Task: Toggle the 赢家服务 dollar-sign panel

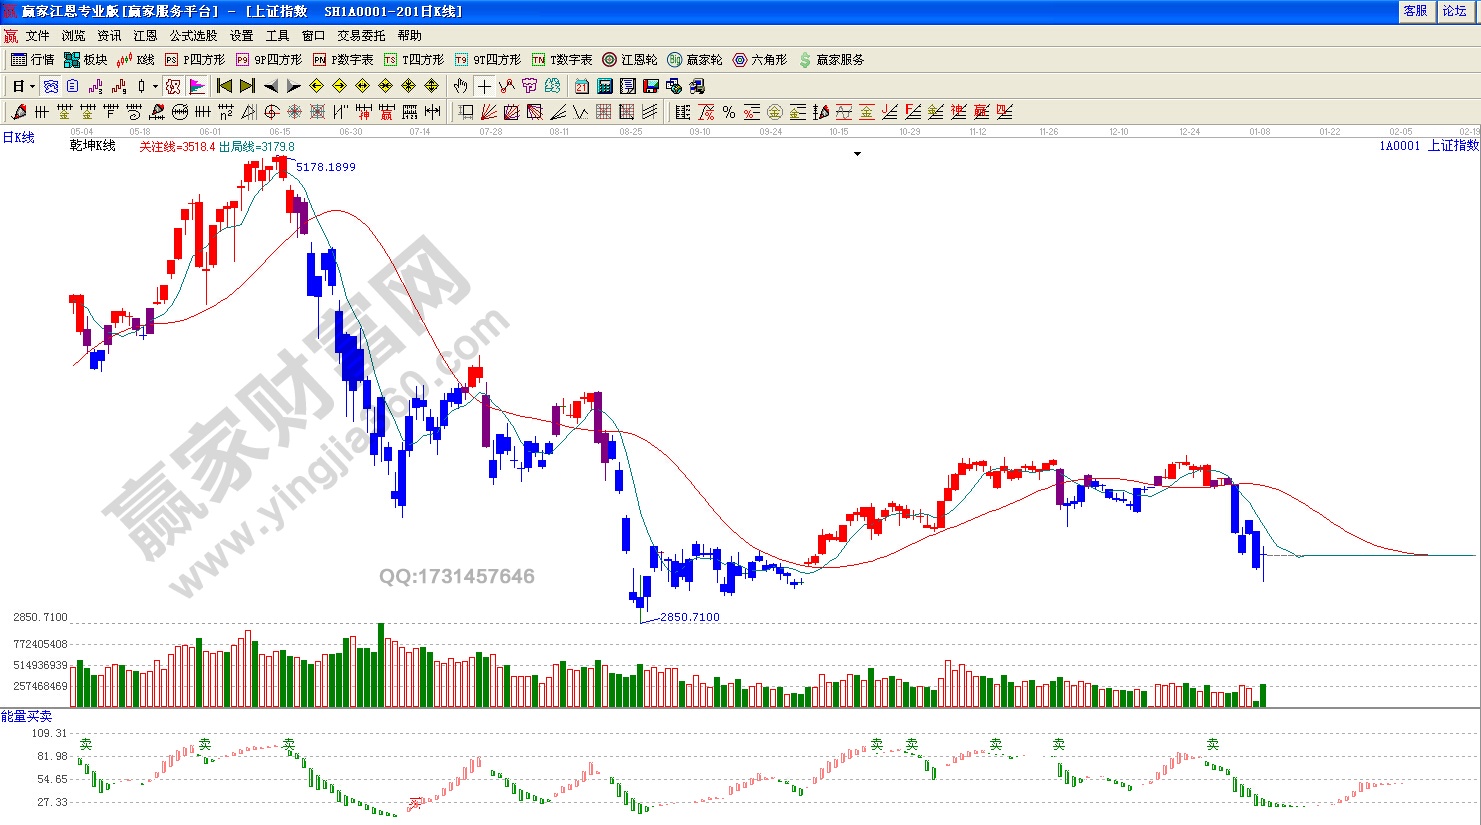Action: click(830, 60)
